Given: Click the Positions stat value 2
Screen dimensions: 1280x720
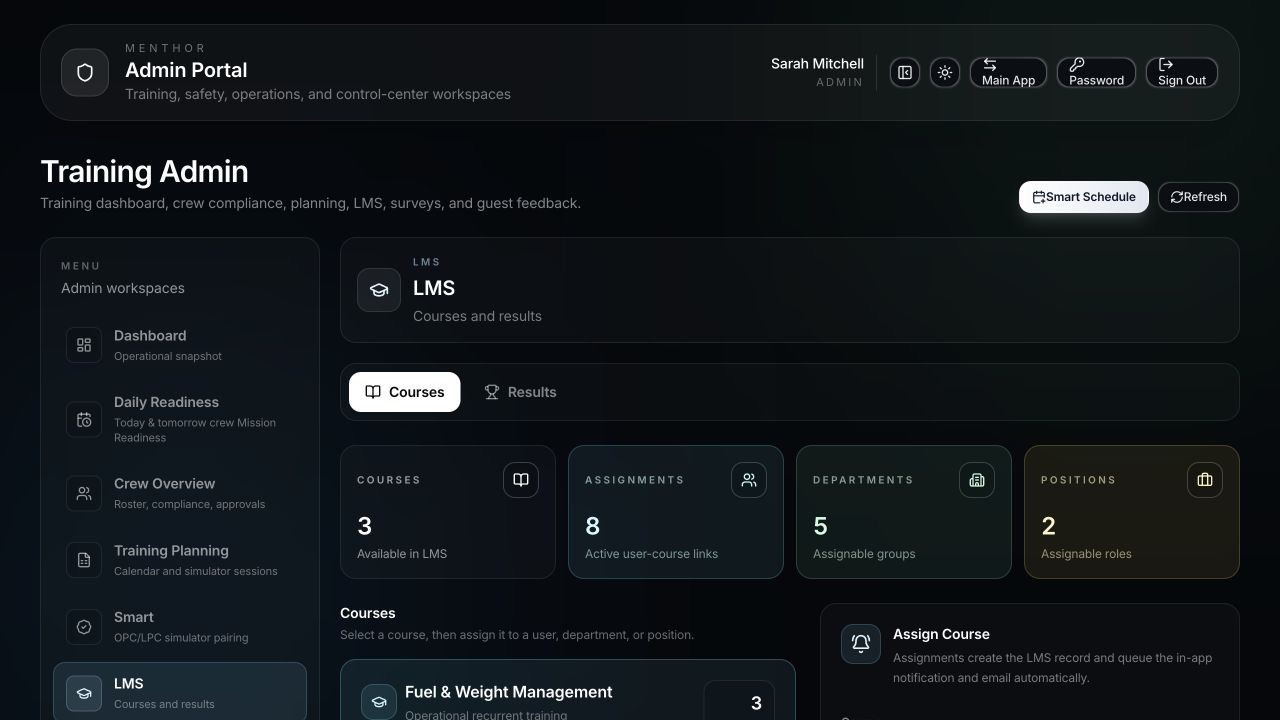Looking at the screenshot, I should [1049, 526].
